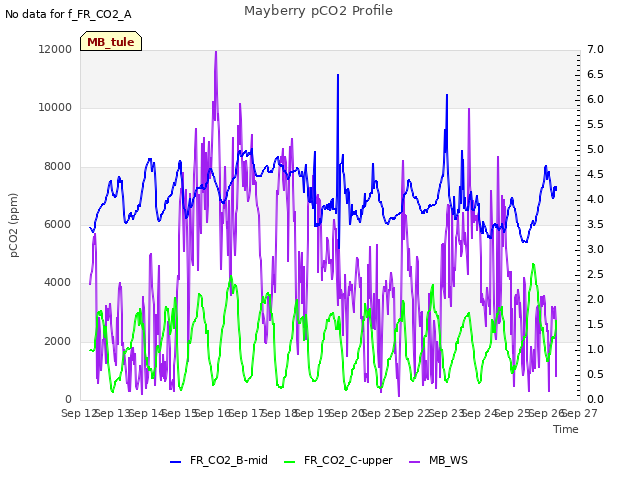The width and height of the screenshot is (640, 480).
Task: Click the 12000 left axis value
Action: coord(55,49)
